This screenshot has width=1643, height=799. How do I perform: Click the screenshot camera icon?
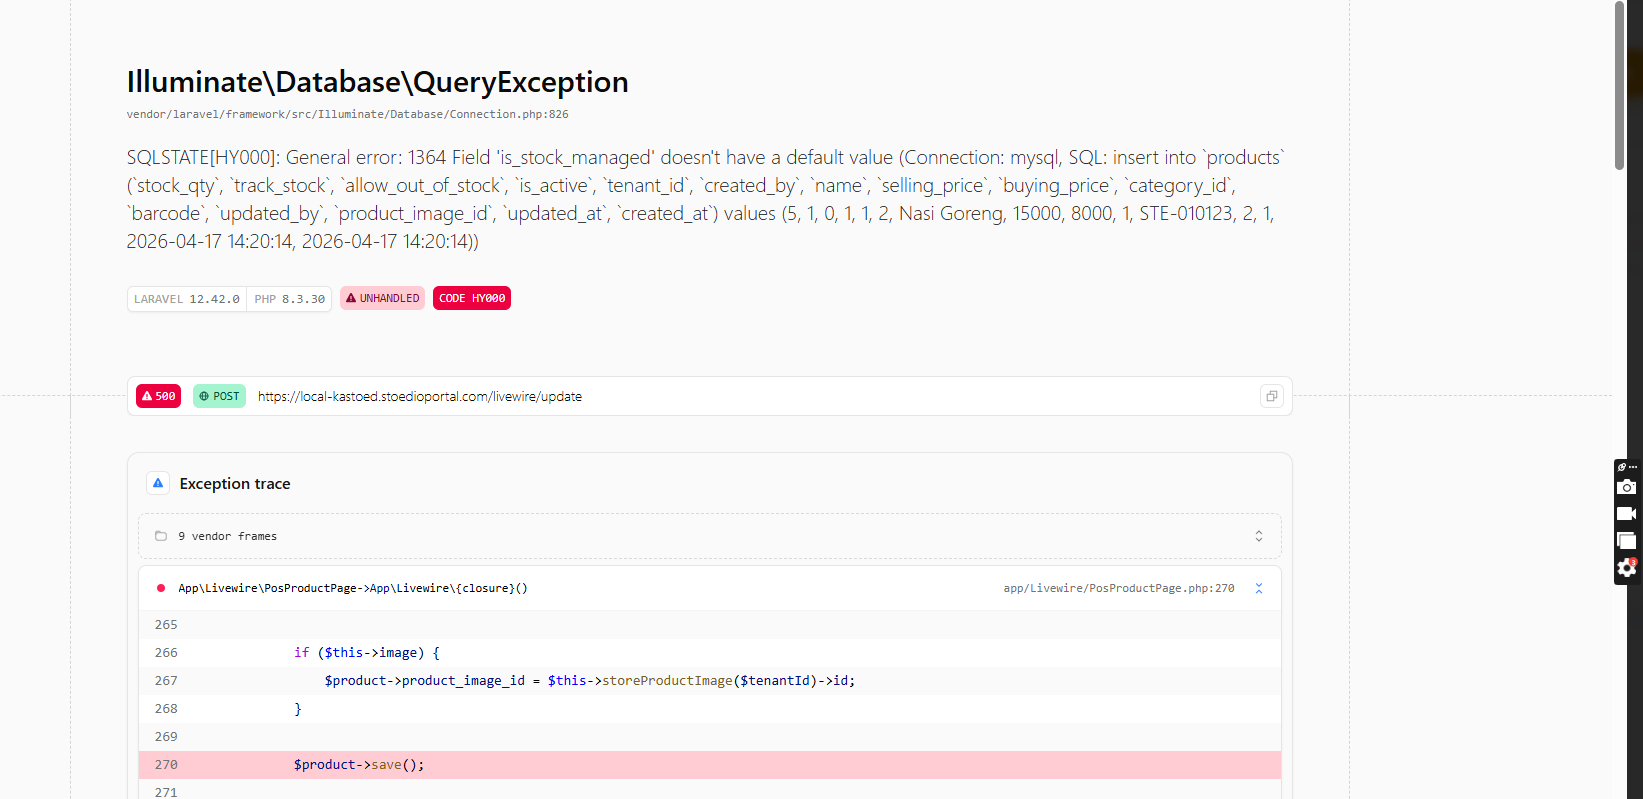click(1626, 487)
